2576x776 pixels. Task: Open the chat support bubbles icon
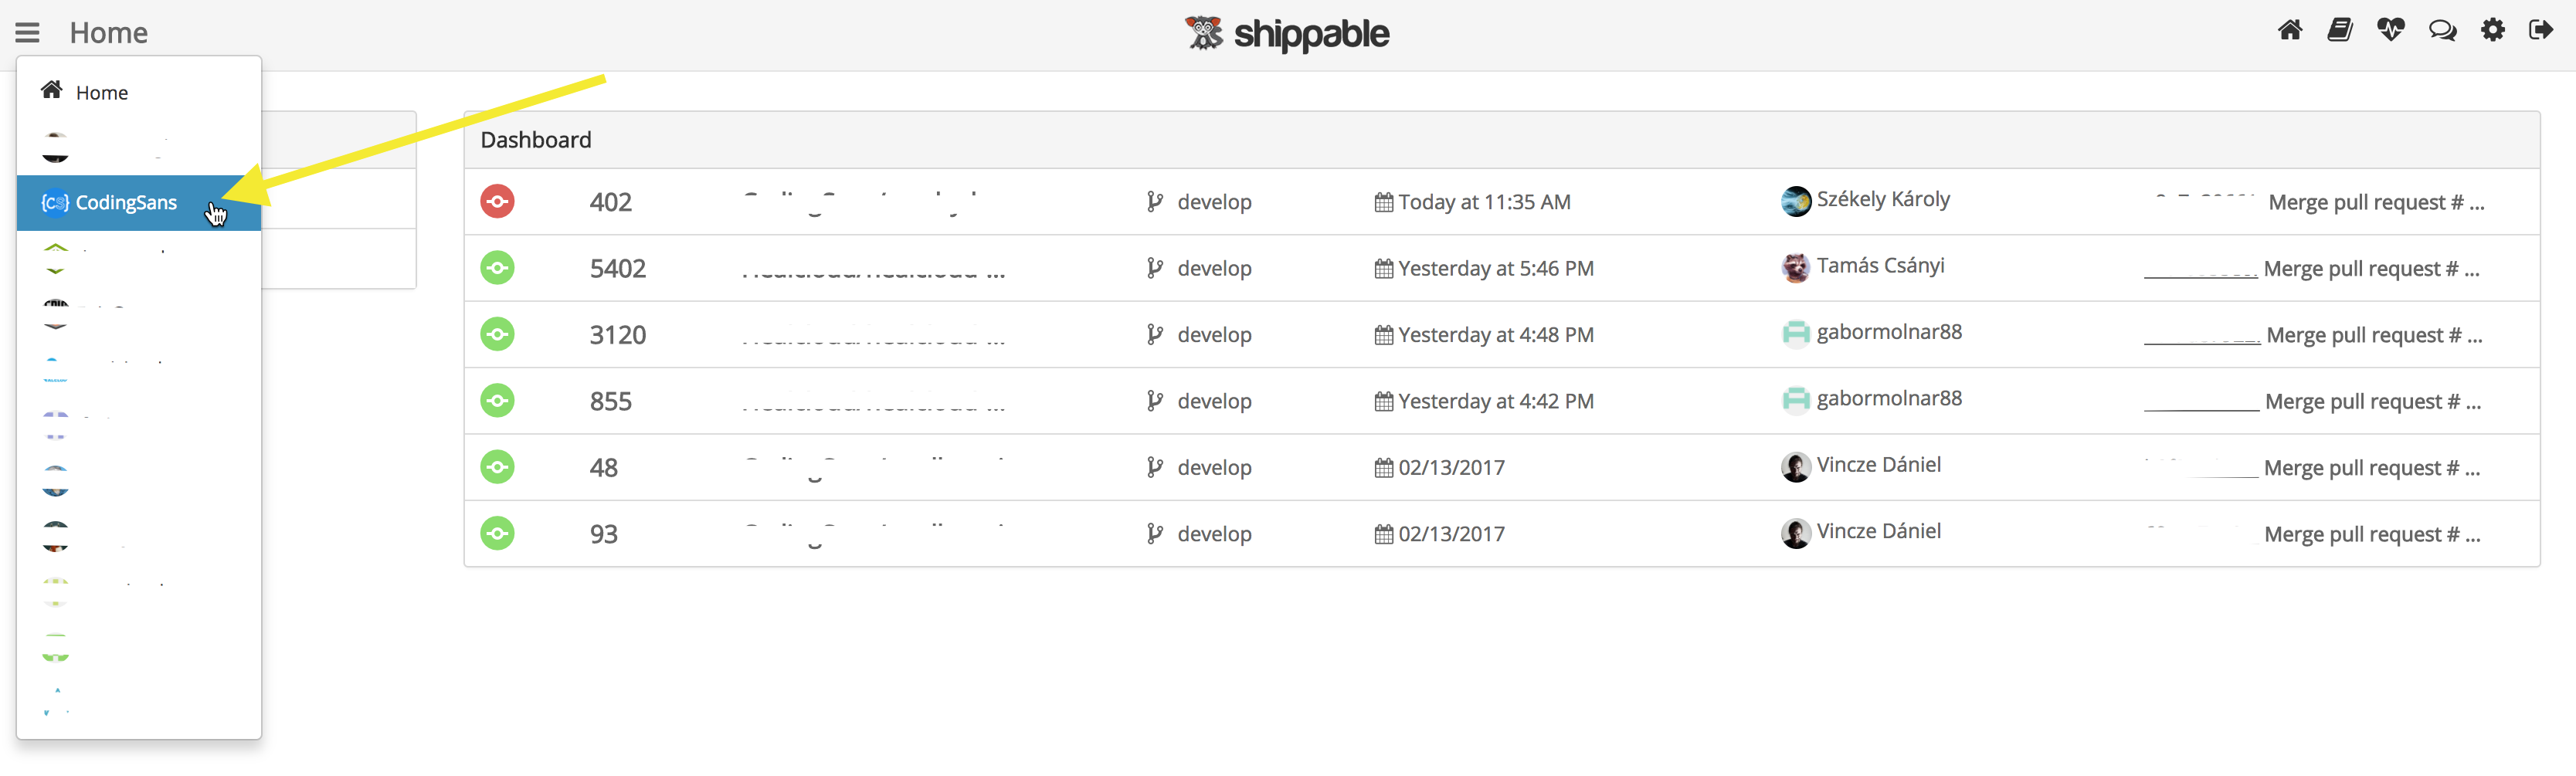pyautogui.click(x=2442, y=31)
